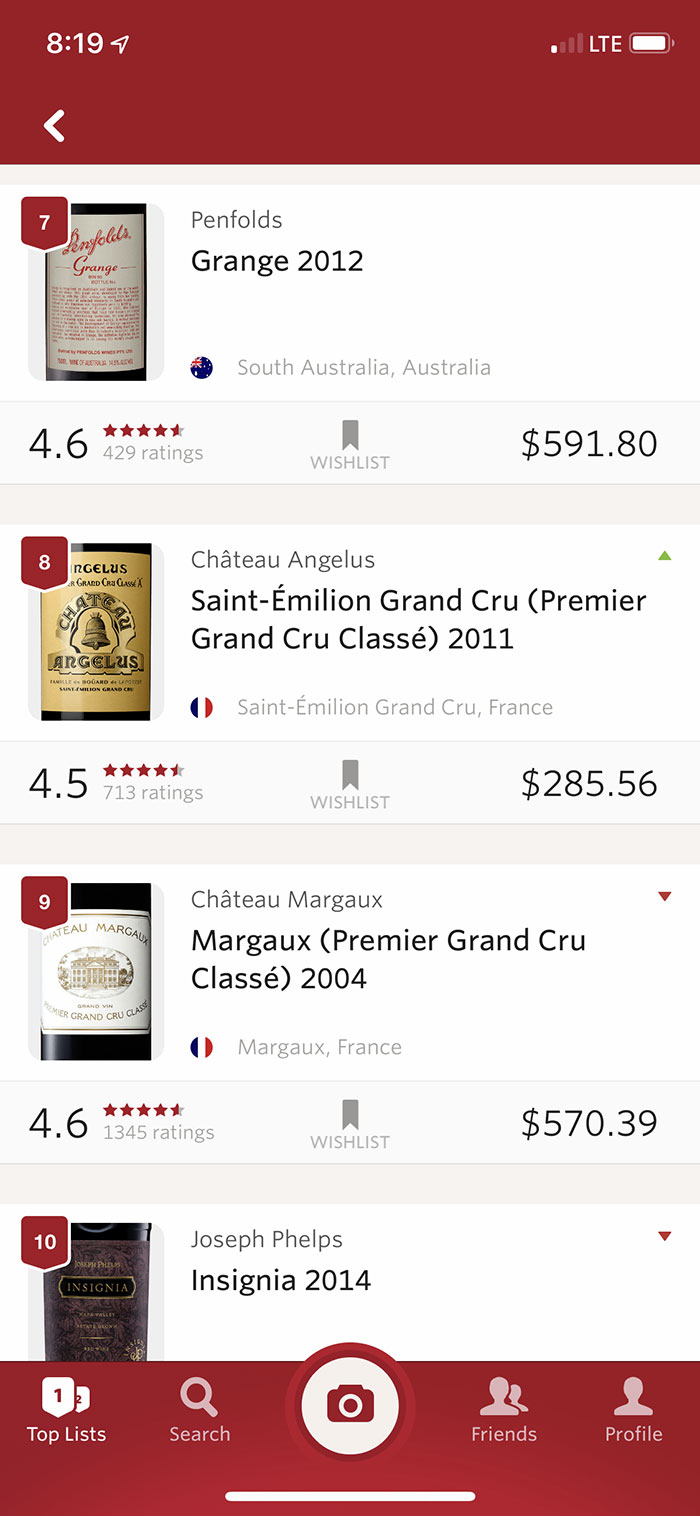Tap the $591.80 price for Grange
Viewport: 700px width, 1516px height.
[589, 444]
